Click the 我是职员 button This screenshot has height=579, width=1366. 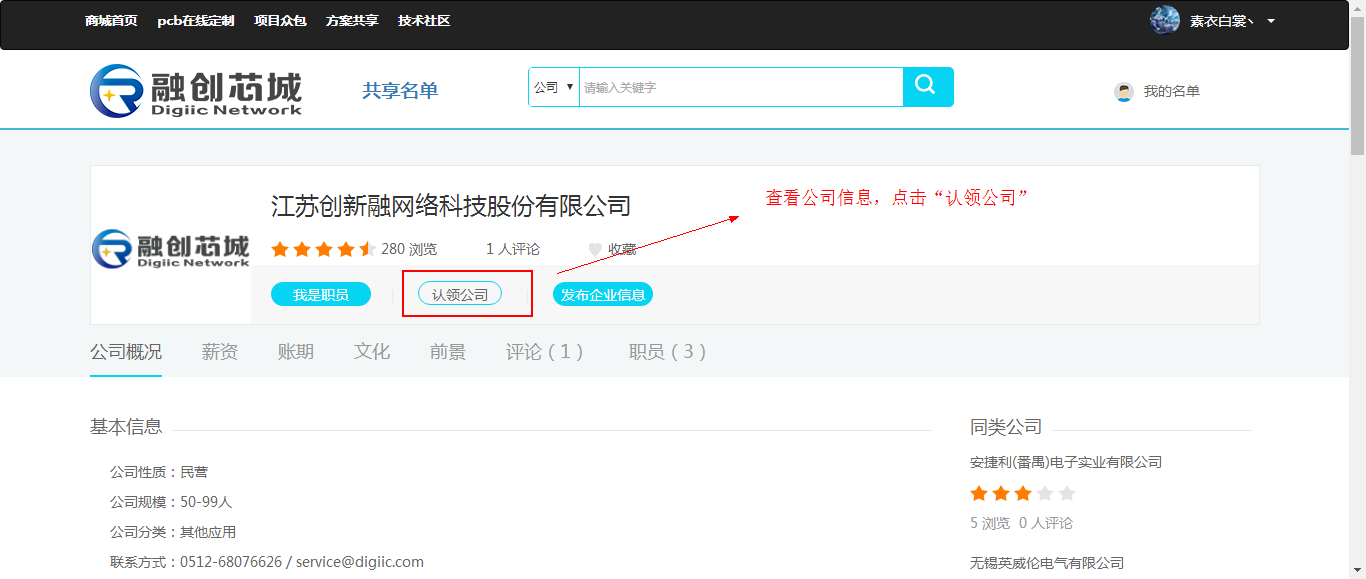click(321, 294)
